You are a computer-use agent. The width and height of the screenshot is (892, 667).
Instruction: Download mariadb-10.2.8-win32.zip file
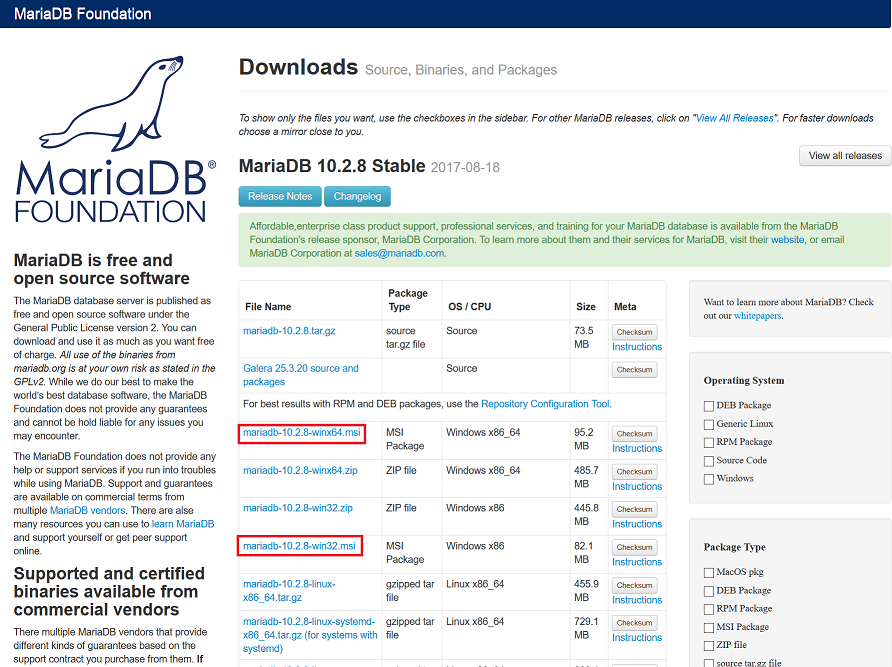click(298, 508)
